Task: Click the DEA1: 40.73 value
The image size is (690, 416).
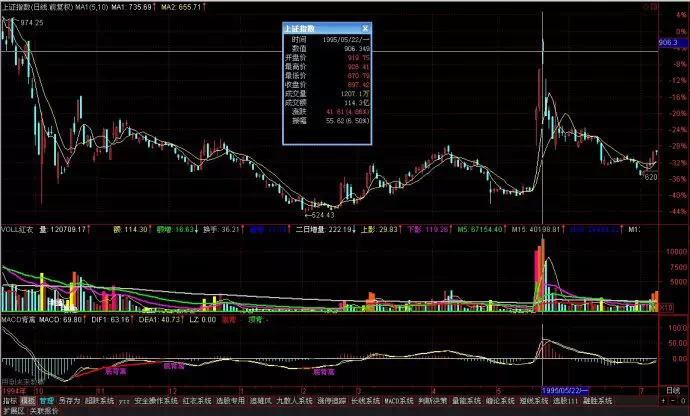Action: 159,319
